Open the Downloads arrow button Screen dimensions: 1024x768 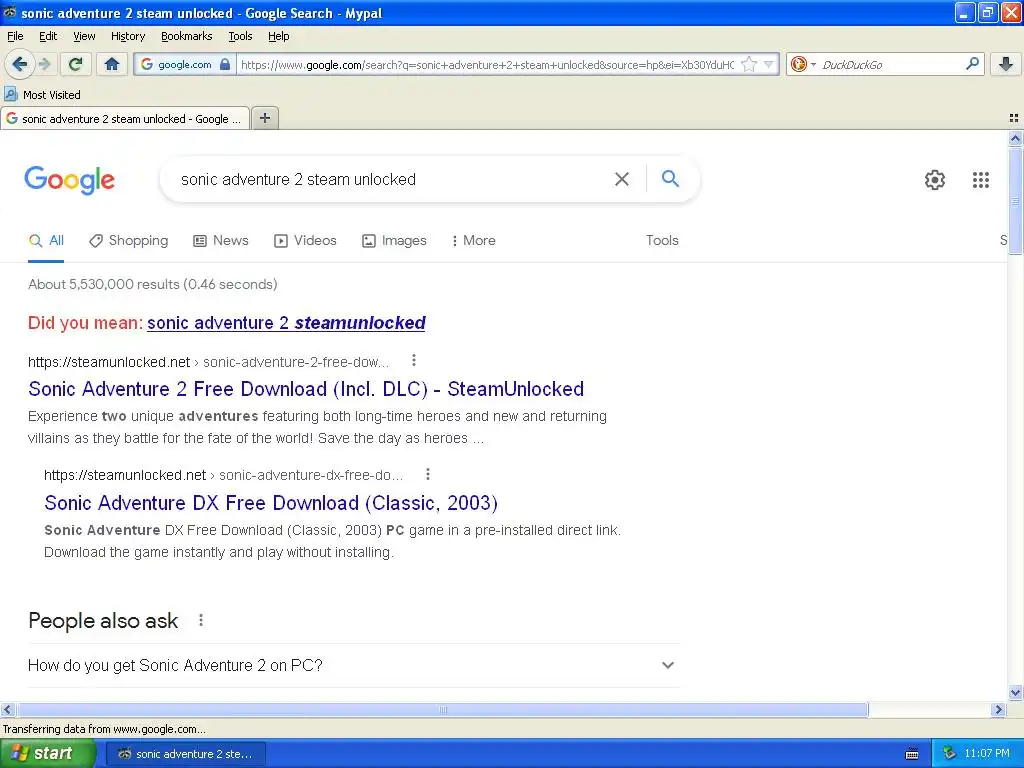[1006, 64]
